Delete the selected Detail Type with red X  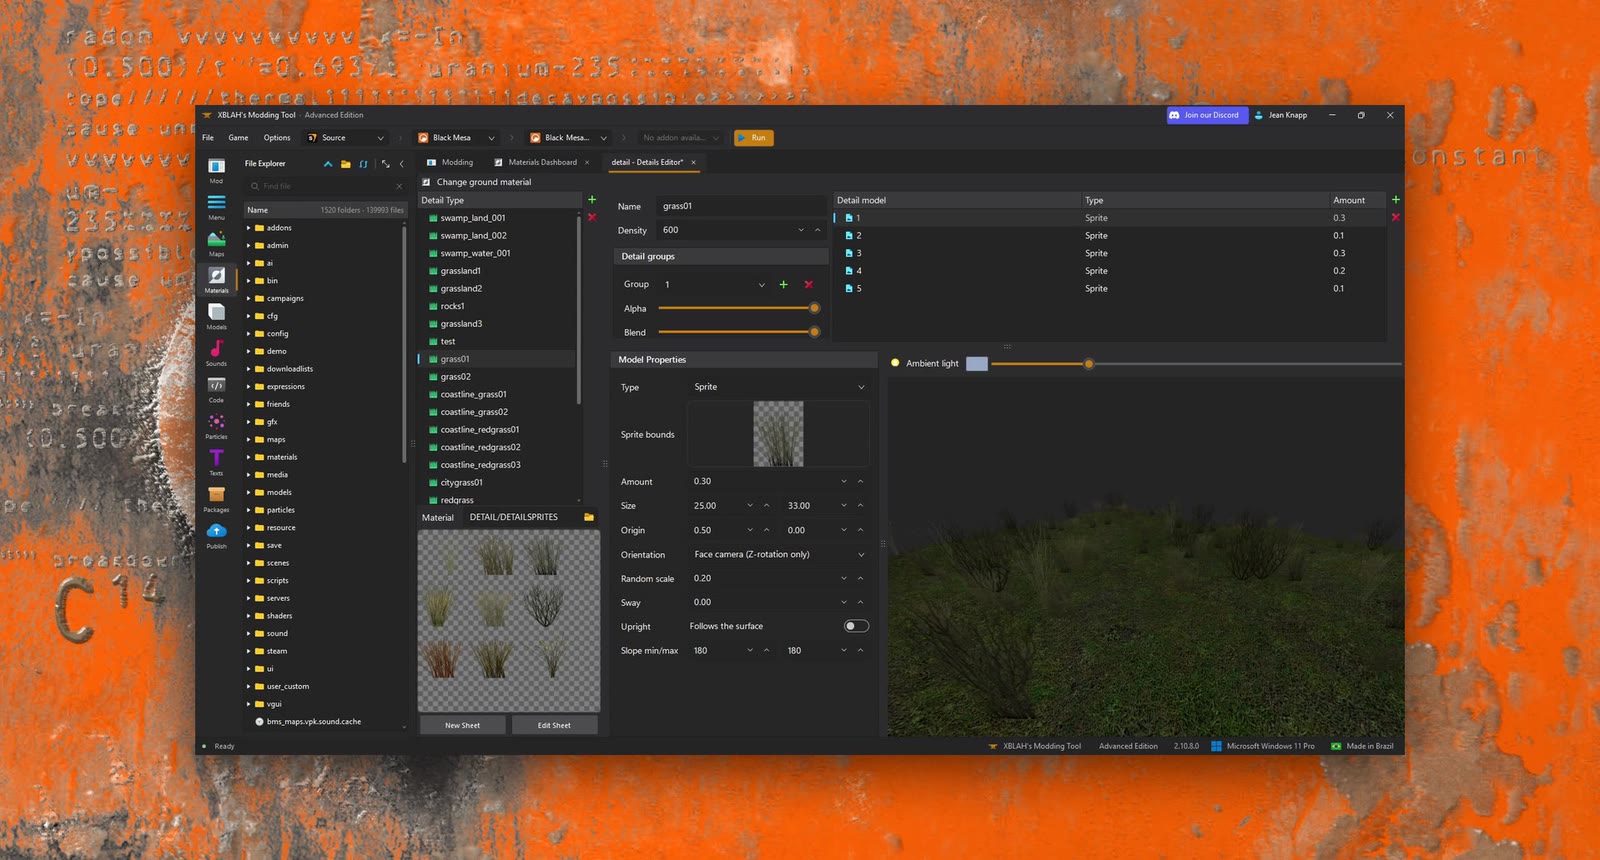[x=592, y=217]
